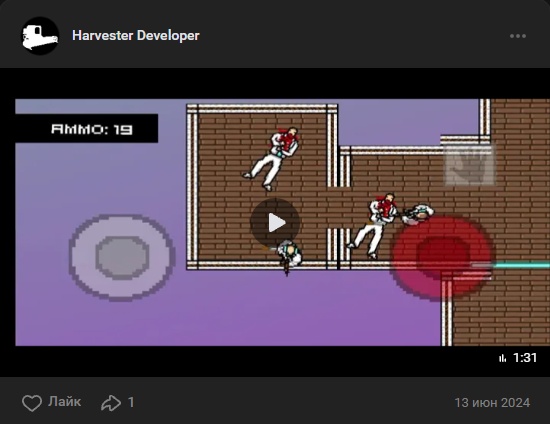550x424 pixels.
Task: Tap the red round fire button
Action: 442,258
